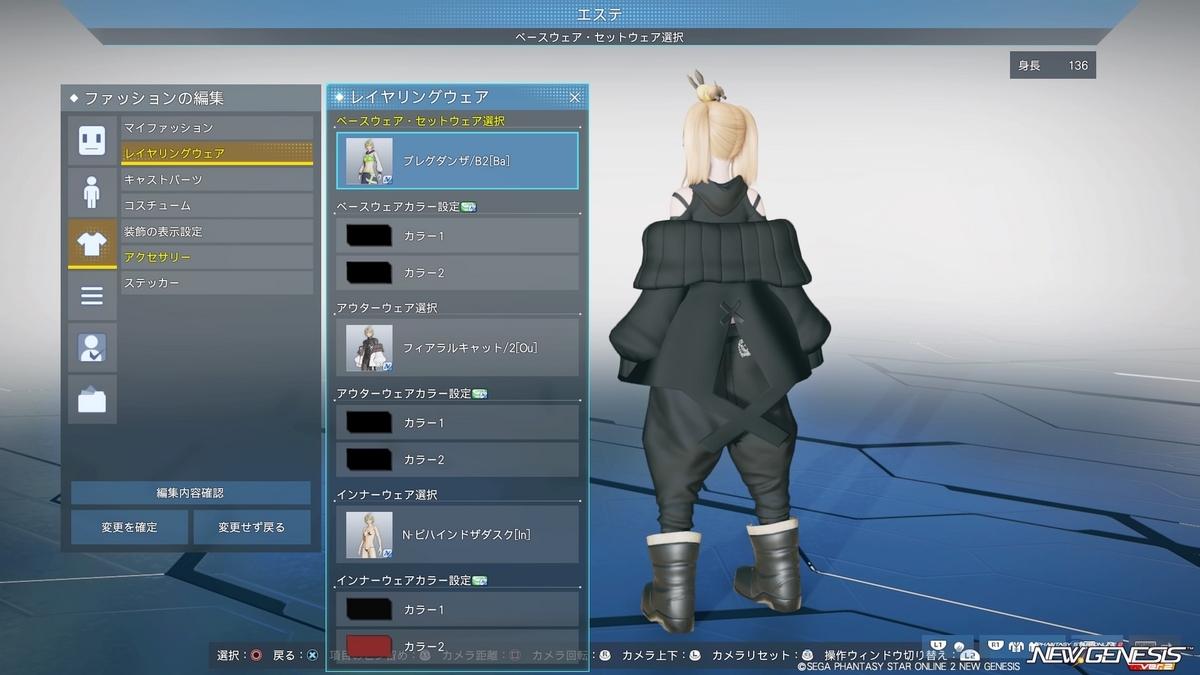Open the face editing category icon

coord(92,140)
